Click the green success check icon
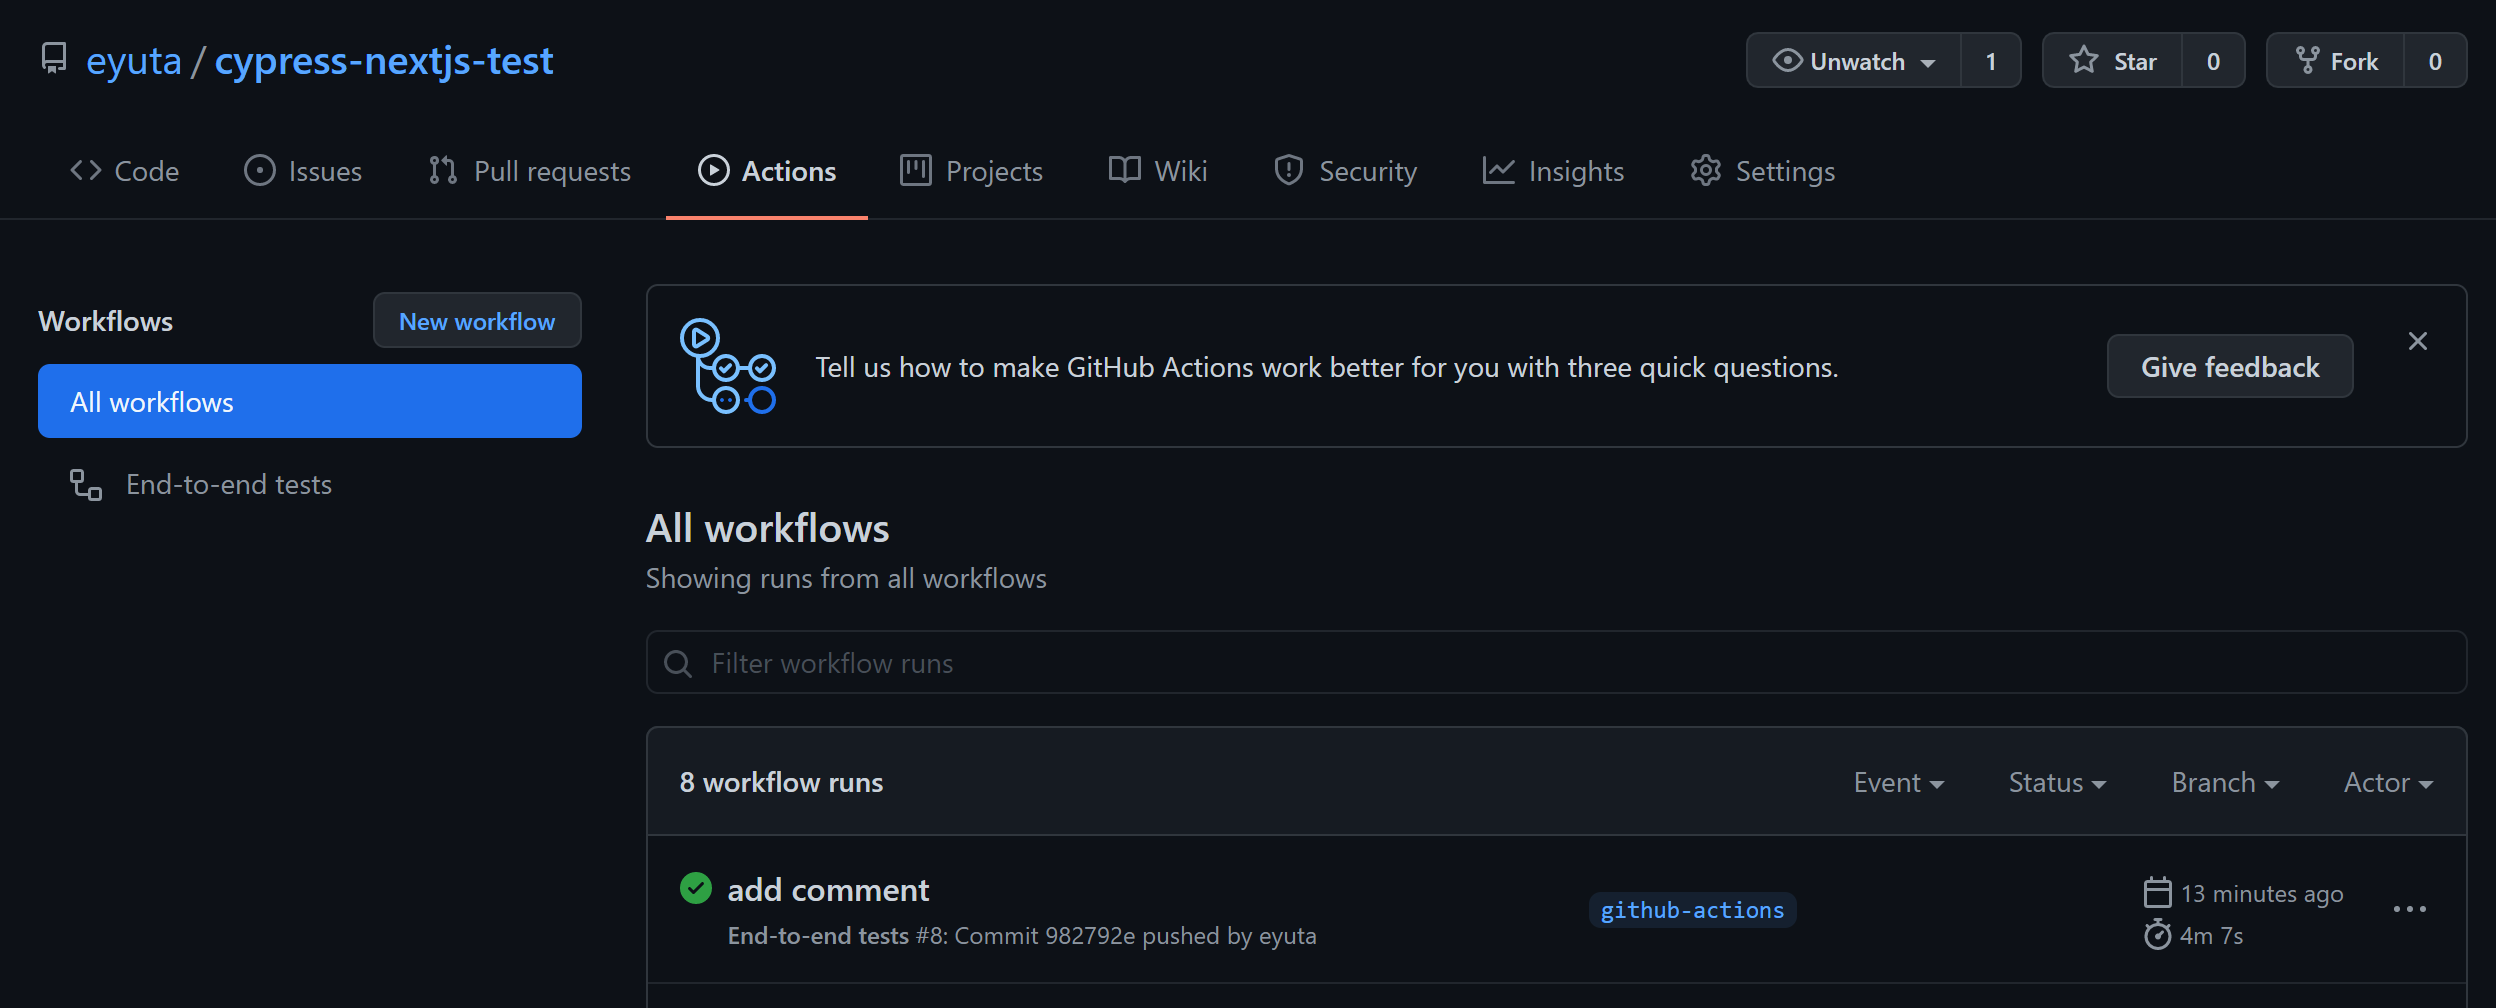 (696, 888)
